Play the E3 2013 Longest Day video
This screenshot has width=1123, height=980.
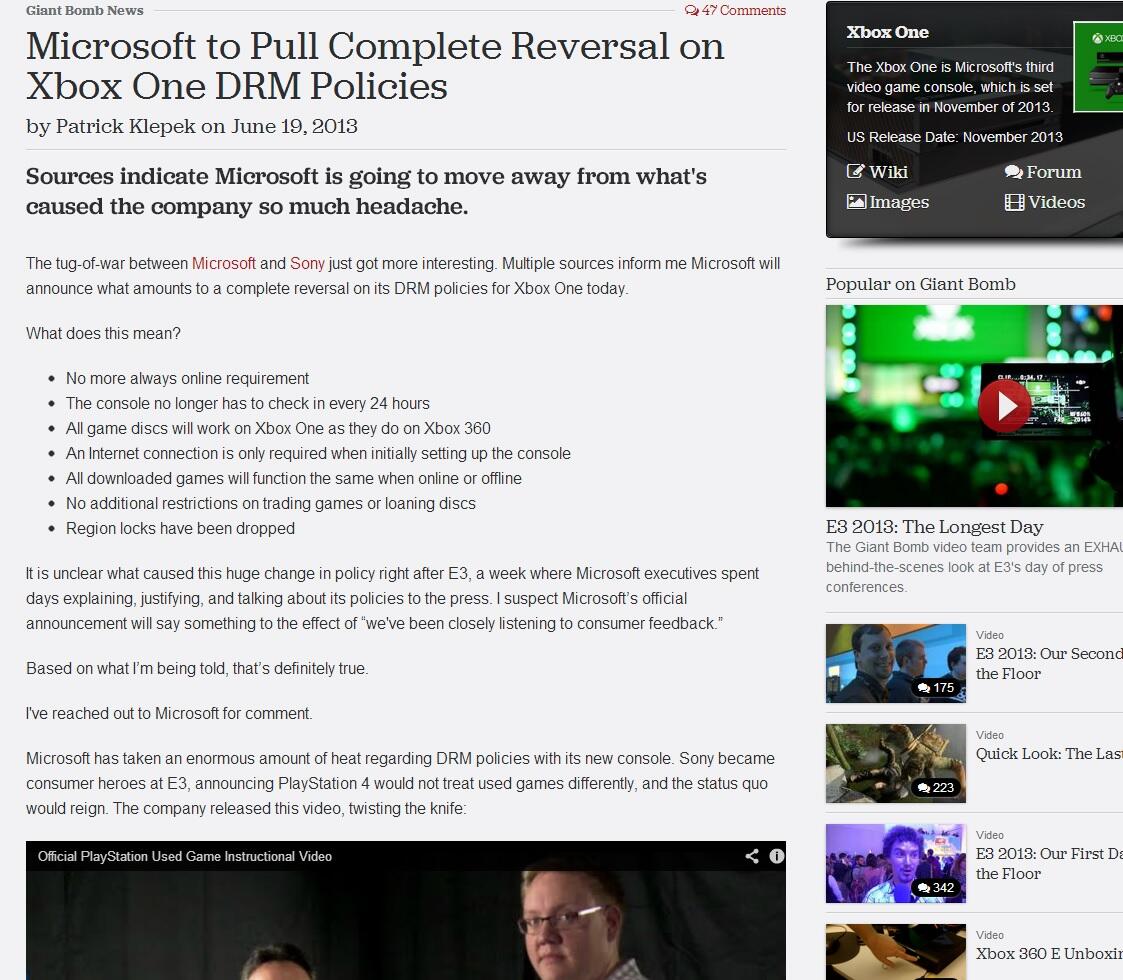[x=1004, y=405]
